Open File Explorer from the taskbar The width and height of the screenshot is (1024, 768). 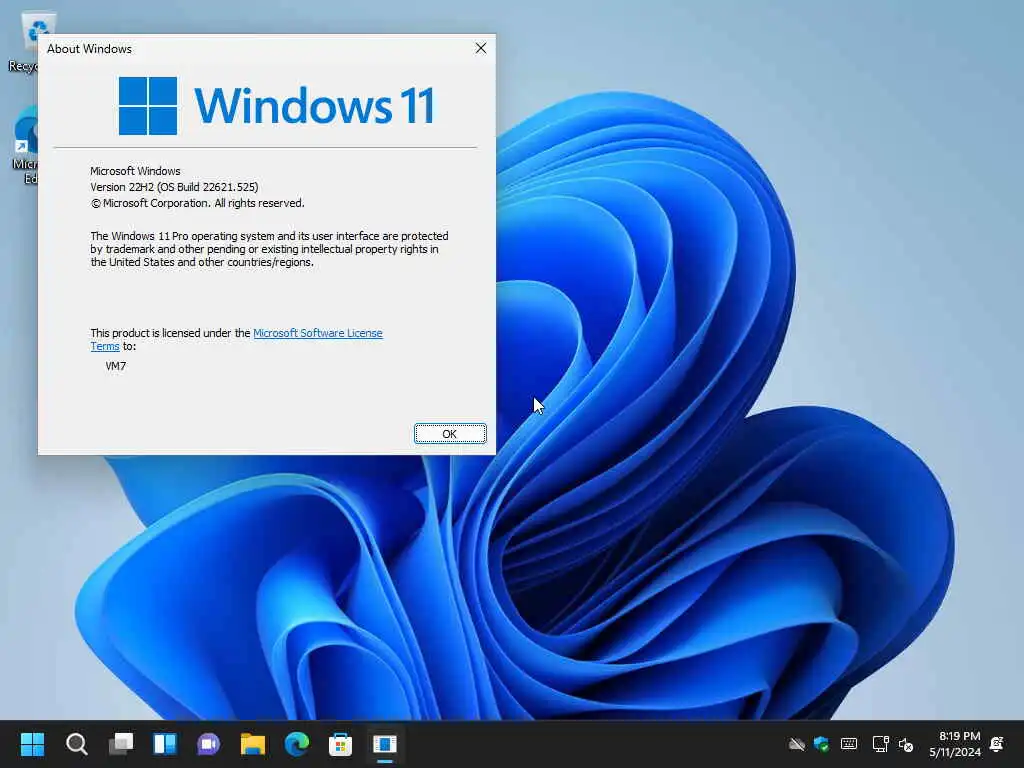(253, 744)
